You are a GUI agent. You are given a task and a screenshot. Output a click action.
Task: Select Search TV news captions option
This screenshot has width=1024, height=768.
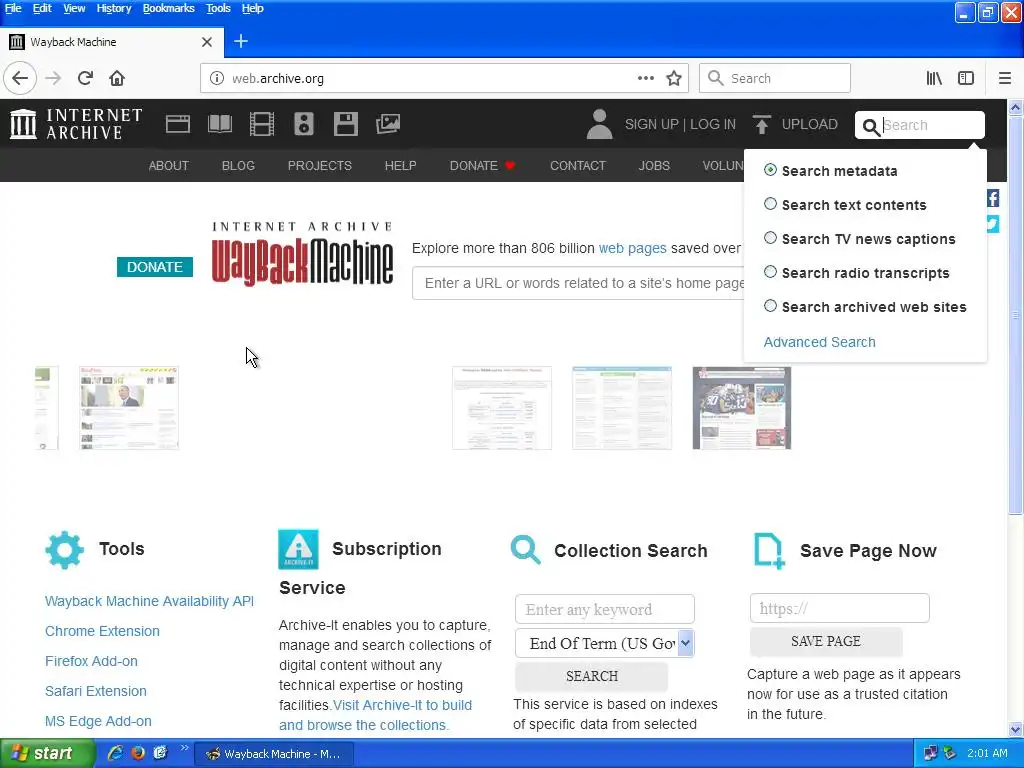click(x=771, y=238)
